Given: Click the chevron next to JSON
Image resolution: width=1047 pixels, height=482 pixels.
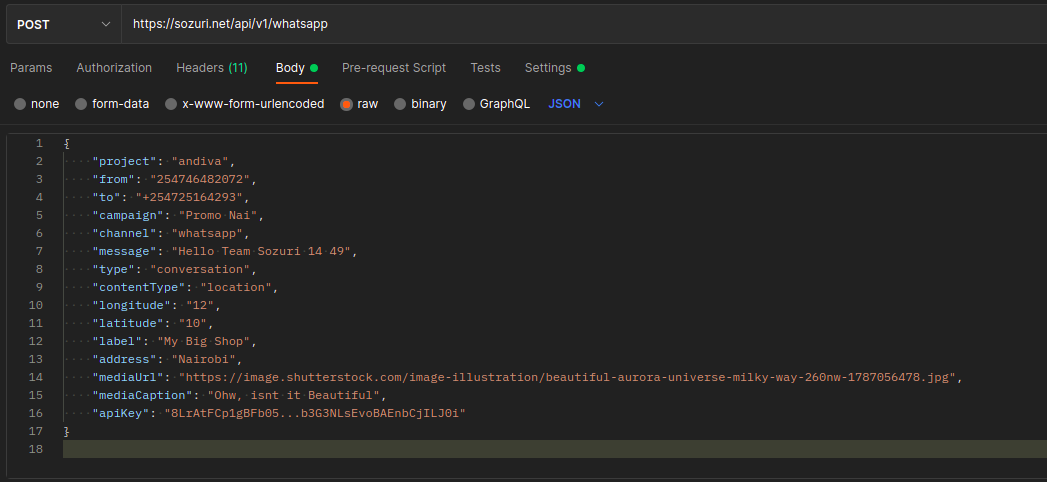Looking at the screenshot, I should tap(599, 104).
